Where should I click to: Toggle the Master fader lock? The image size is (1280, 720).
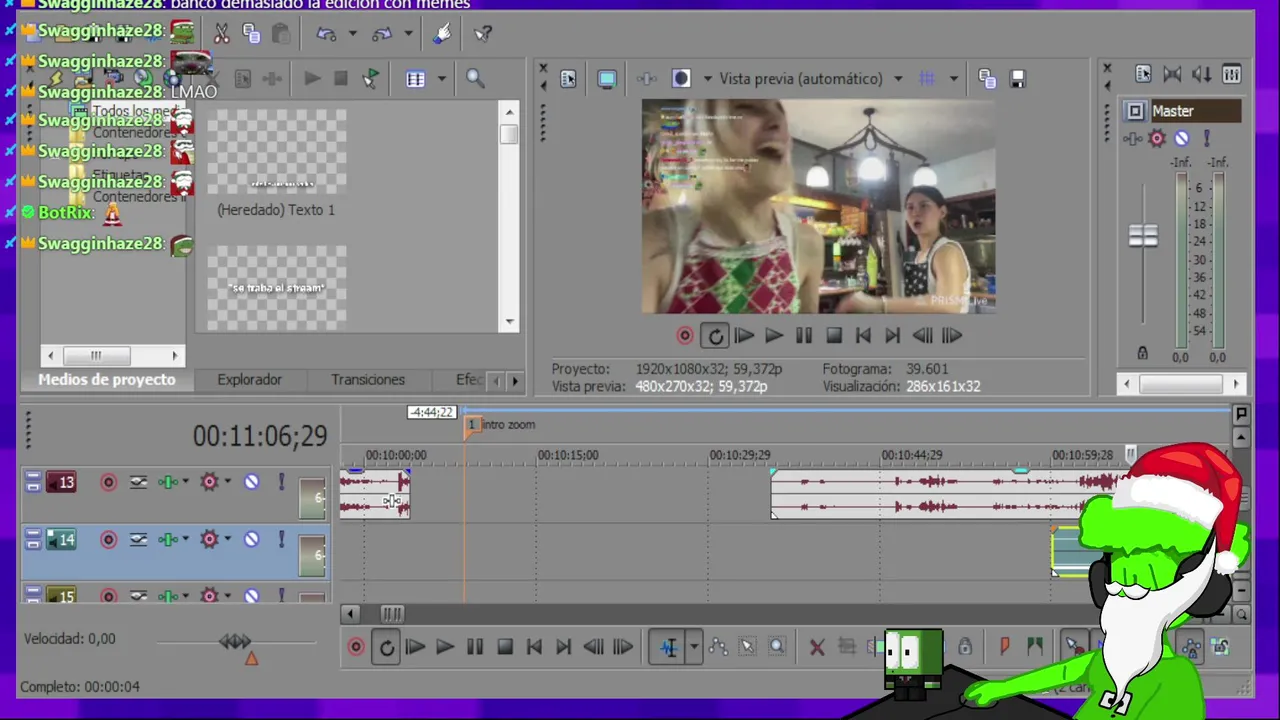[x=1142, y=353]
